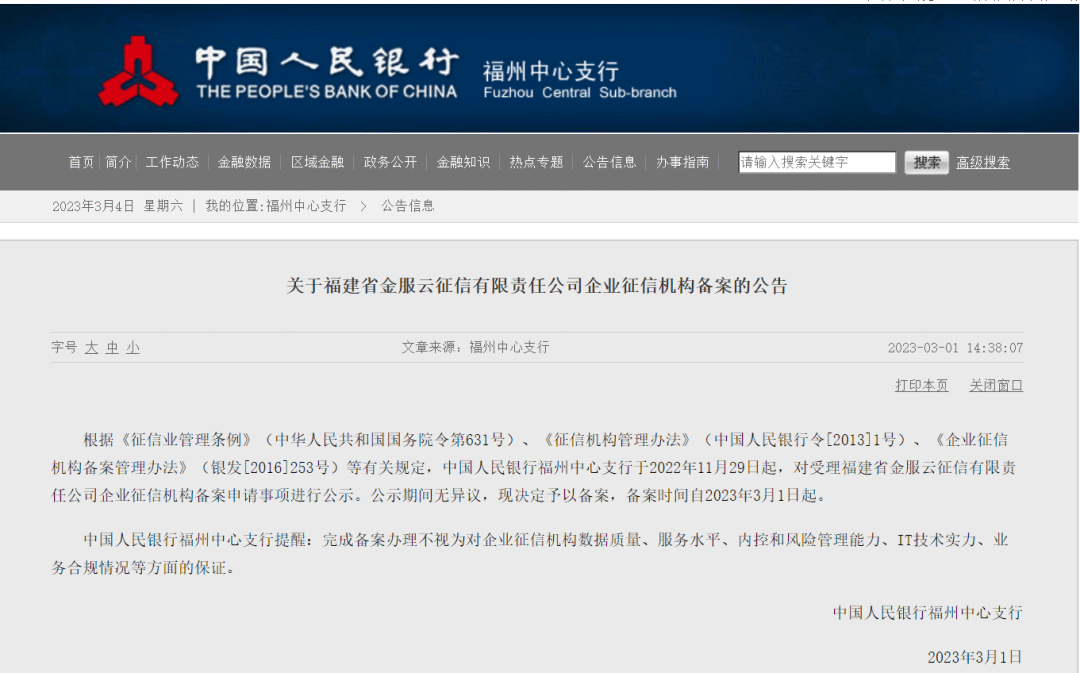Open the 工作动态 menu item
Viewport: 1080px width, 673px height.
172,163
